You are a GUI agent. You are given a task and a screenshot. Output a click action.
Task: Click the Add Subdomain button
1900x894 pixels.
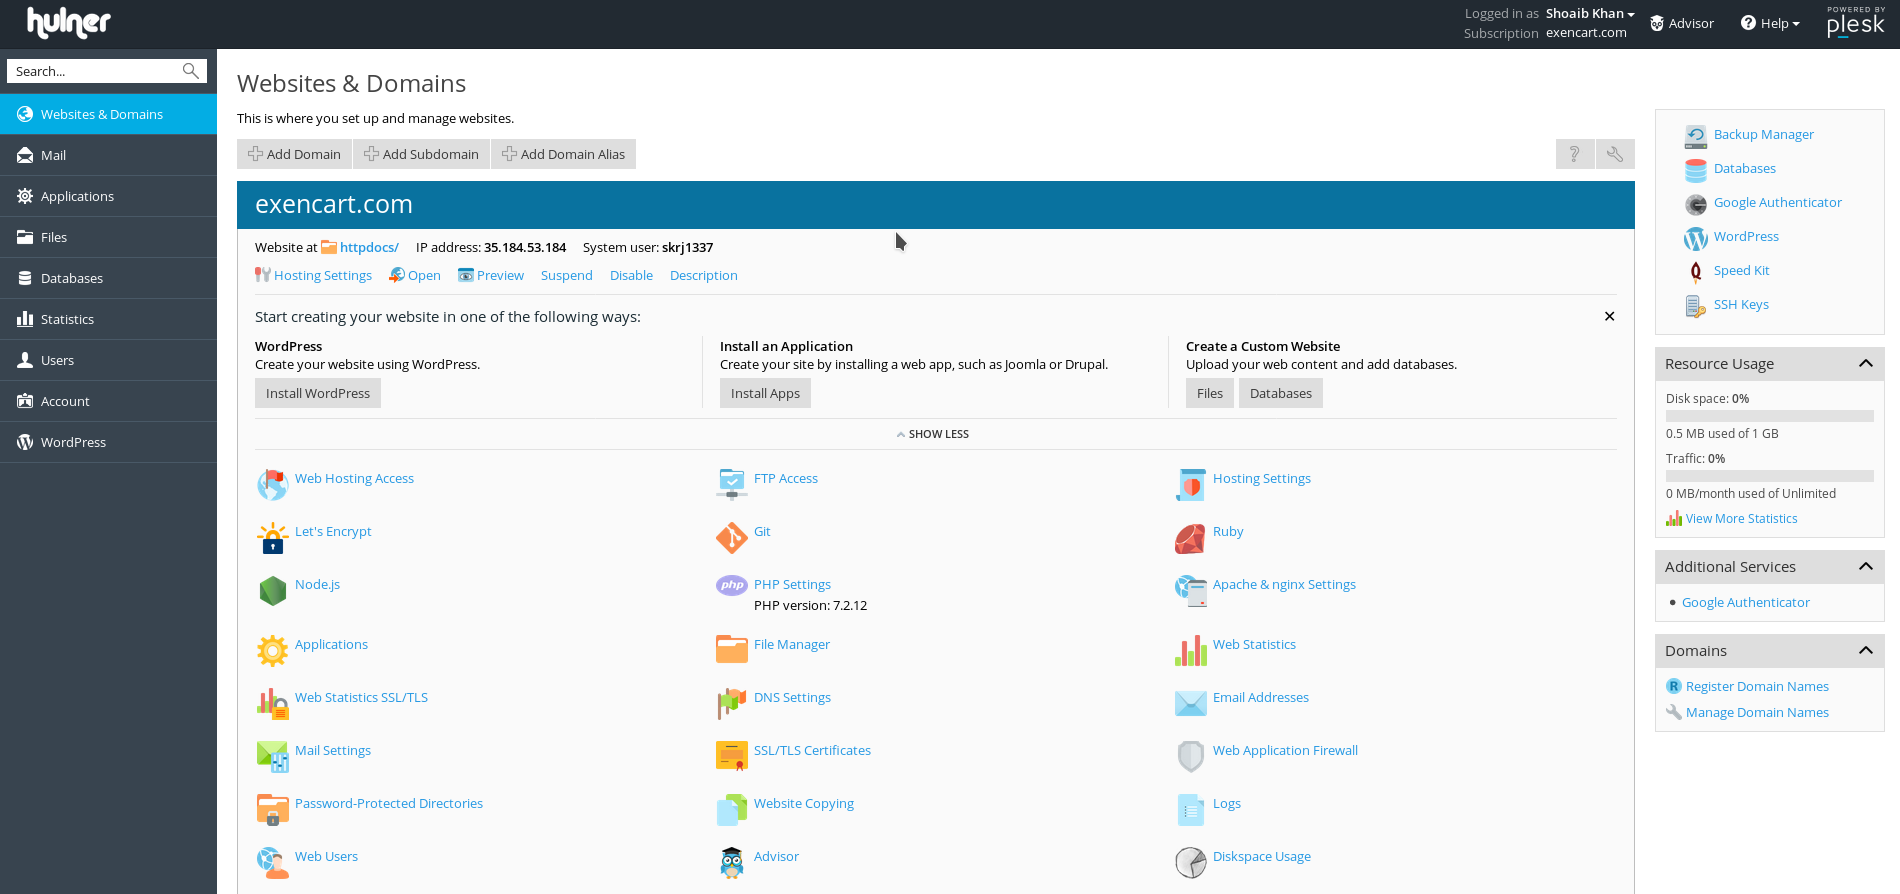(421, 154)
